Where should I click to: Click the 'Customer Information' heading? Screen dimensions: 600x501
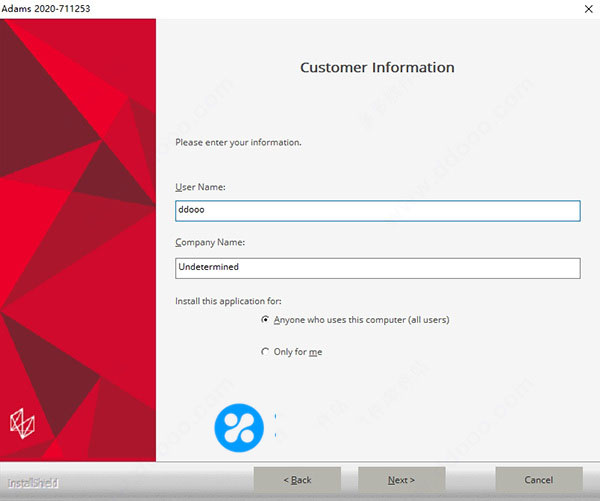tap(377, 68)
